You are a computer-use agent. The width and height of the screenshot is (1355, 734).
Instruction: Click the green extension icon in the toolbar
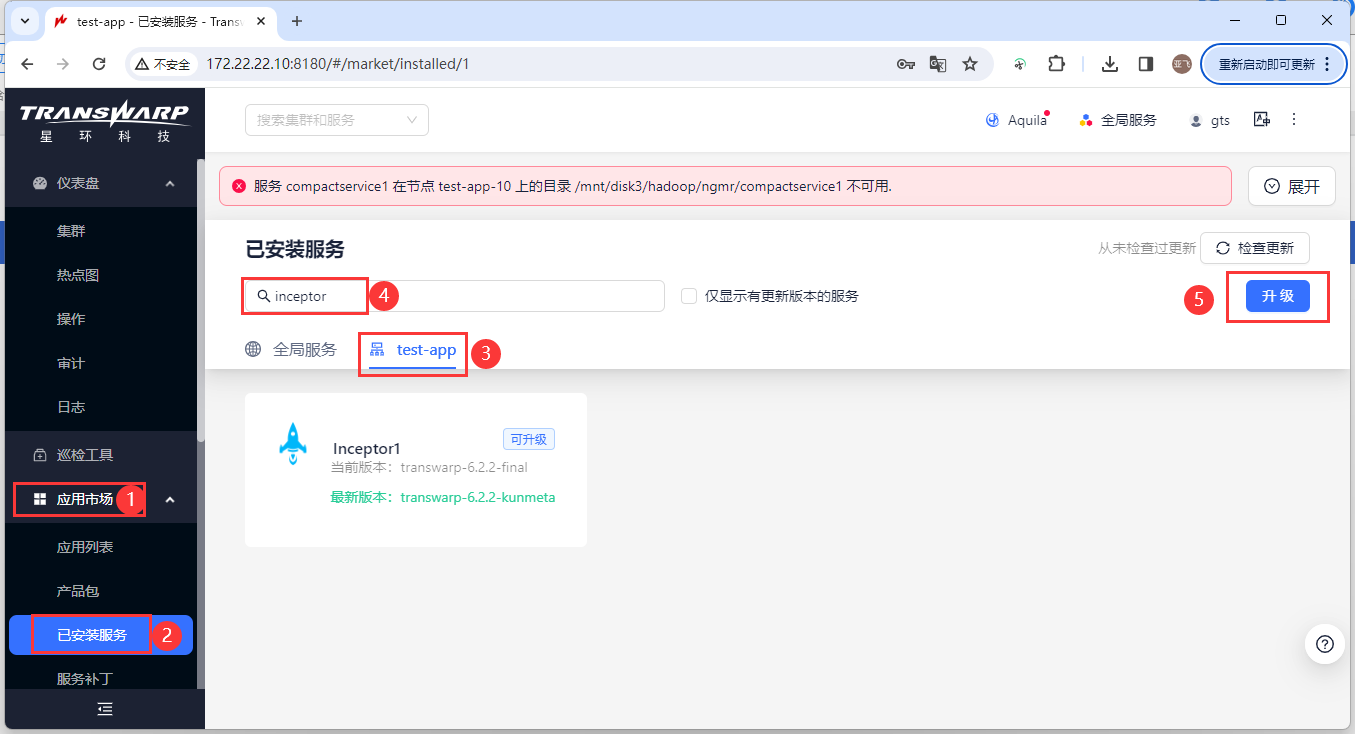click(x=1020, y=64)
